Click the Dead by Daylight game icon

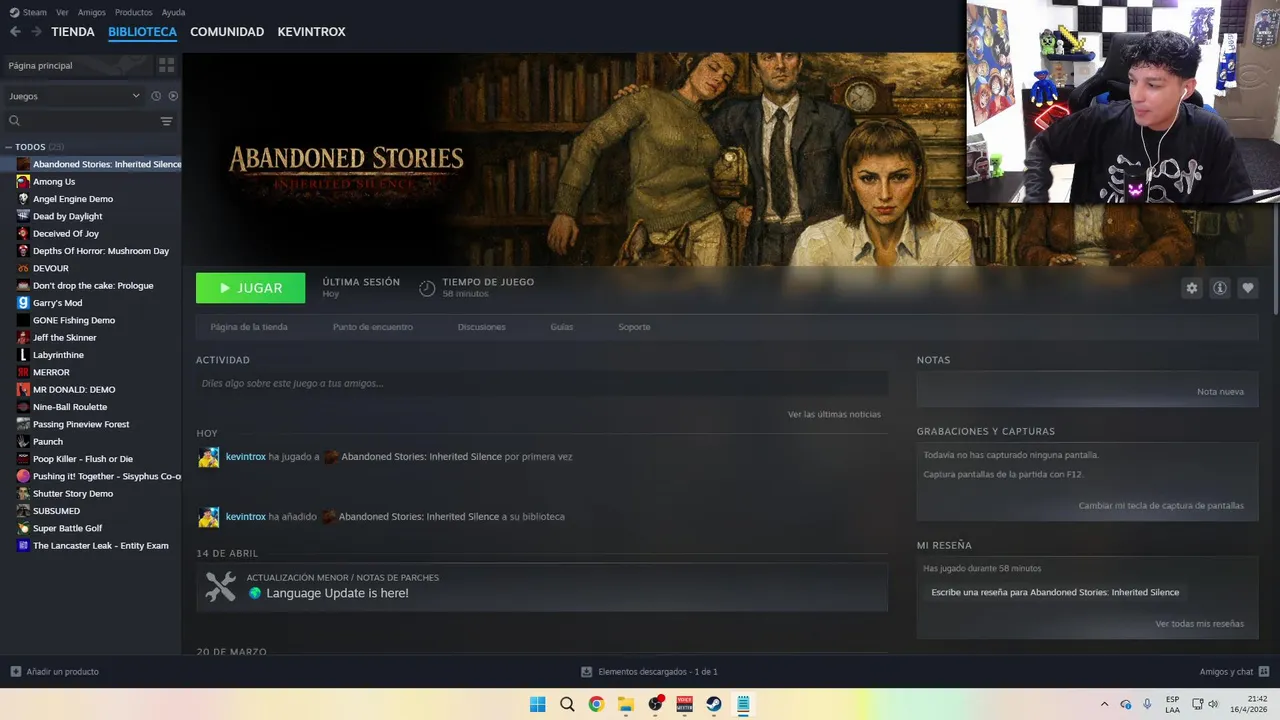(23, 216)
